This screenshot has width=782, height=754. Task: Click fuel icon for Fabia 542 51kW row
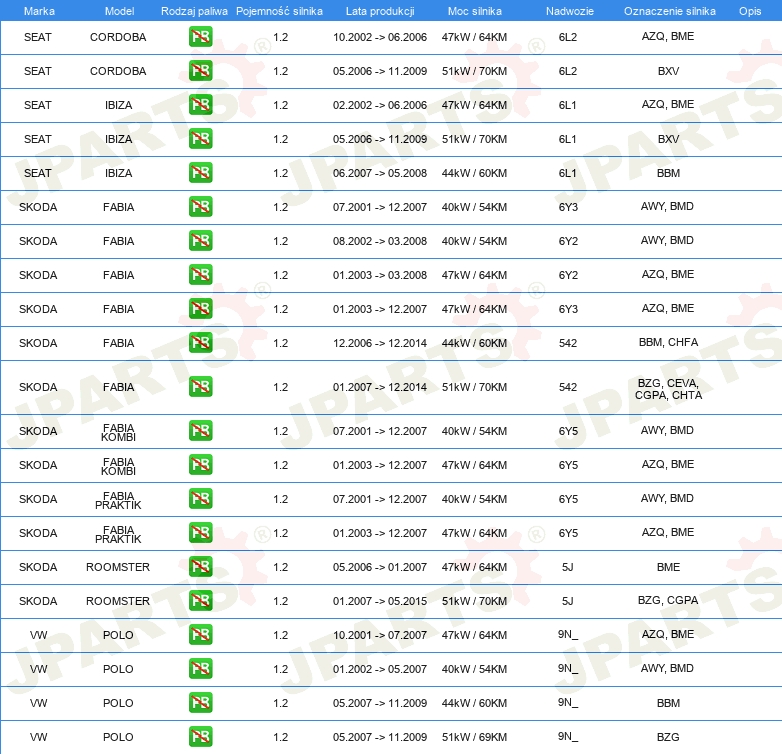tap(200, 387)
